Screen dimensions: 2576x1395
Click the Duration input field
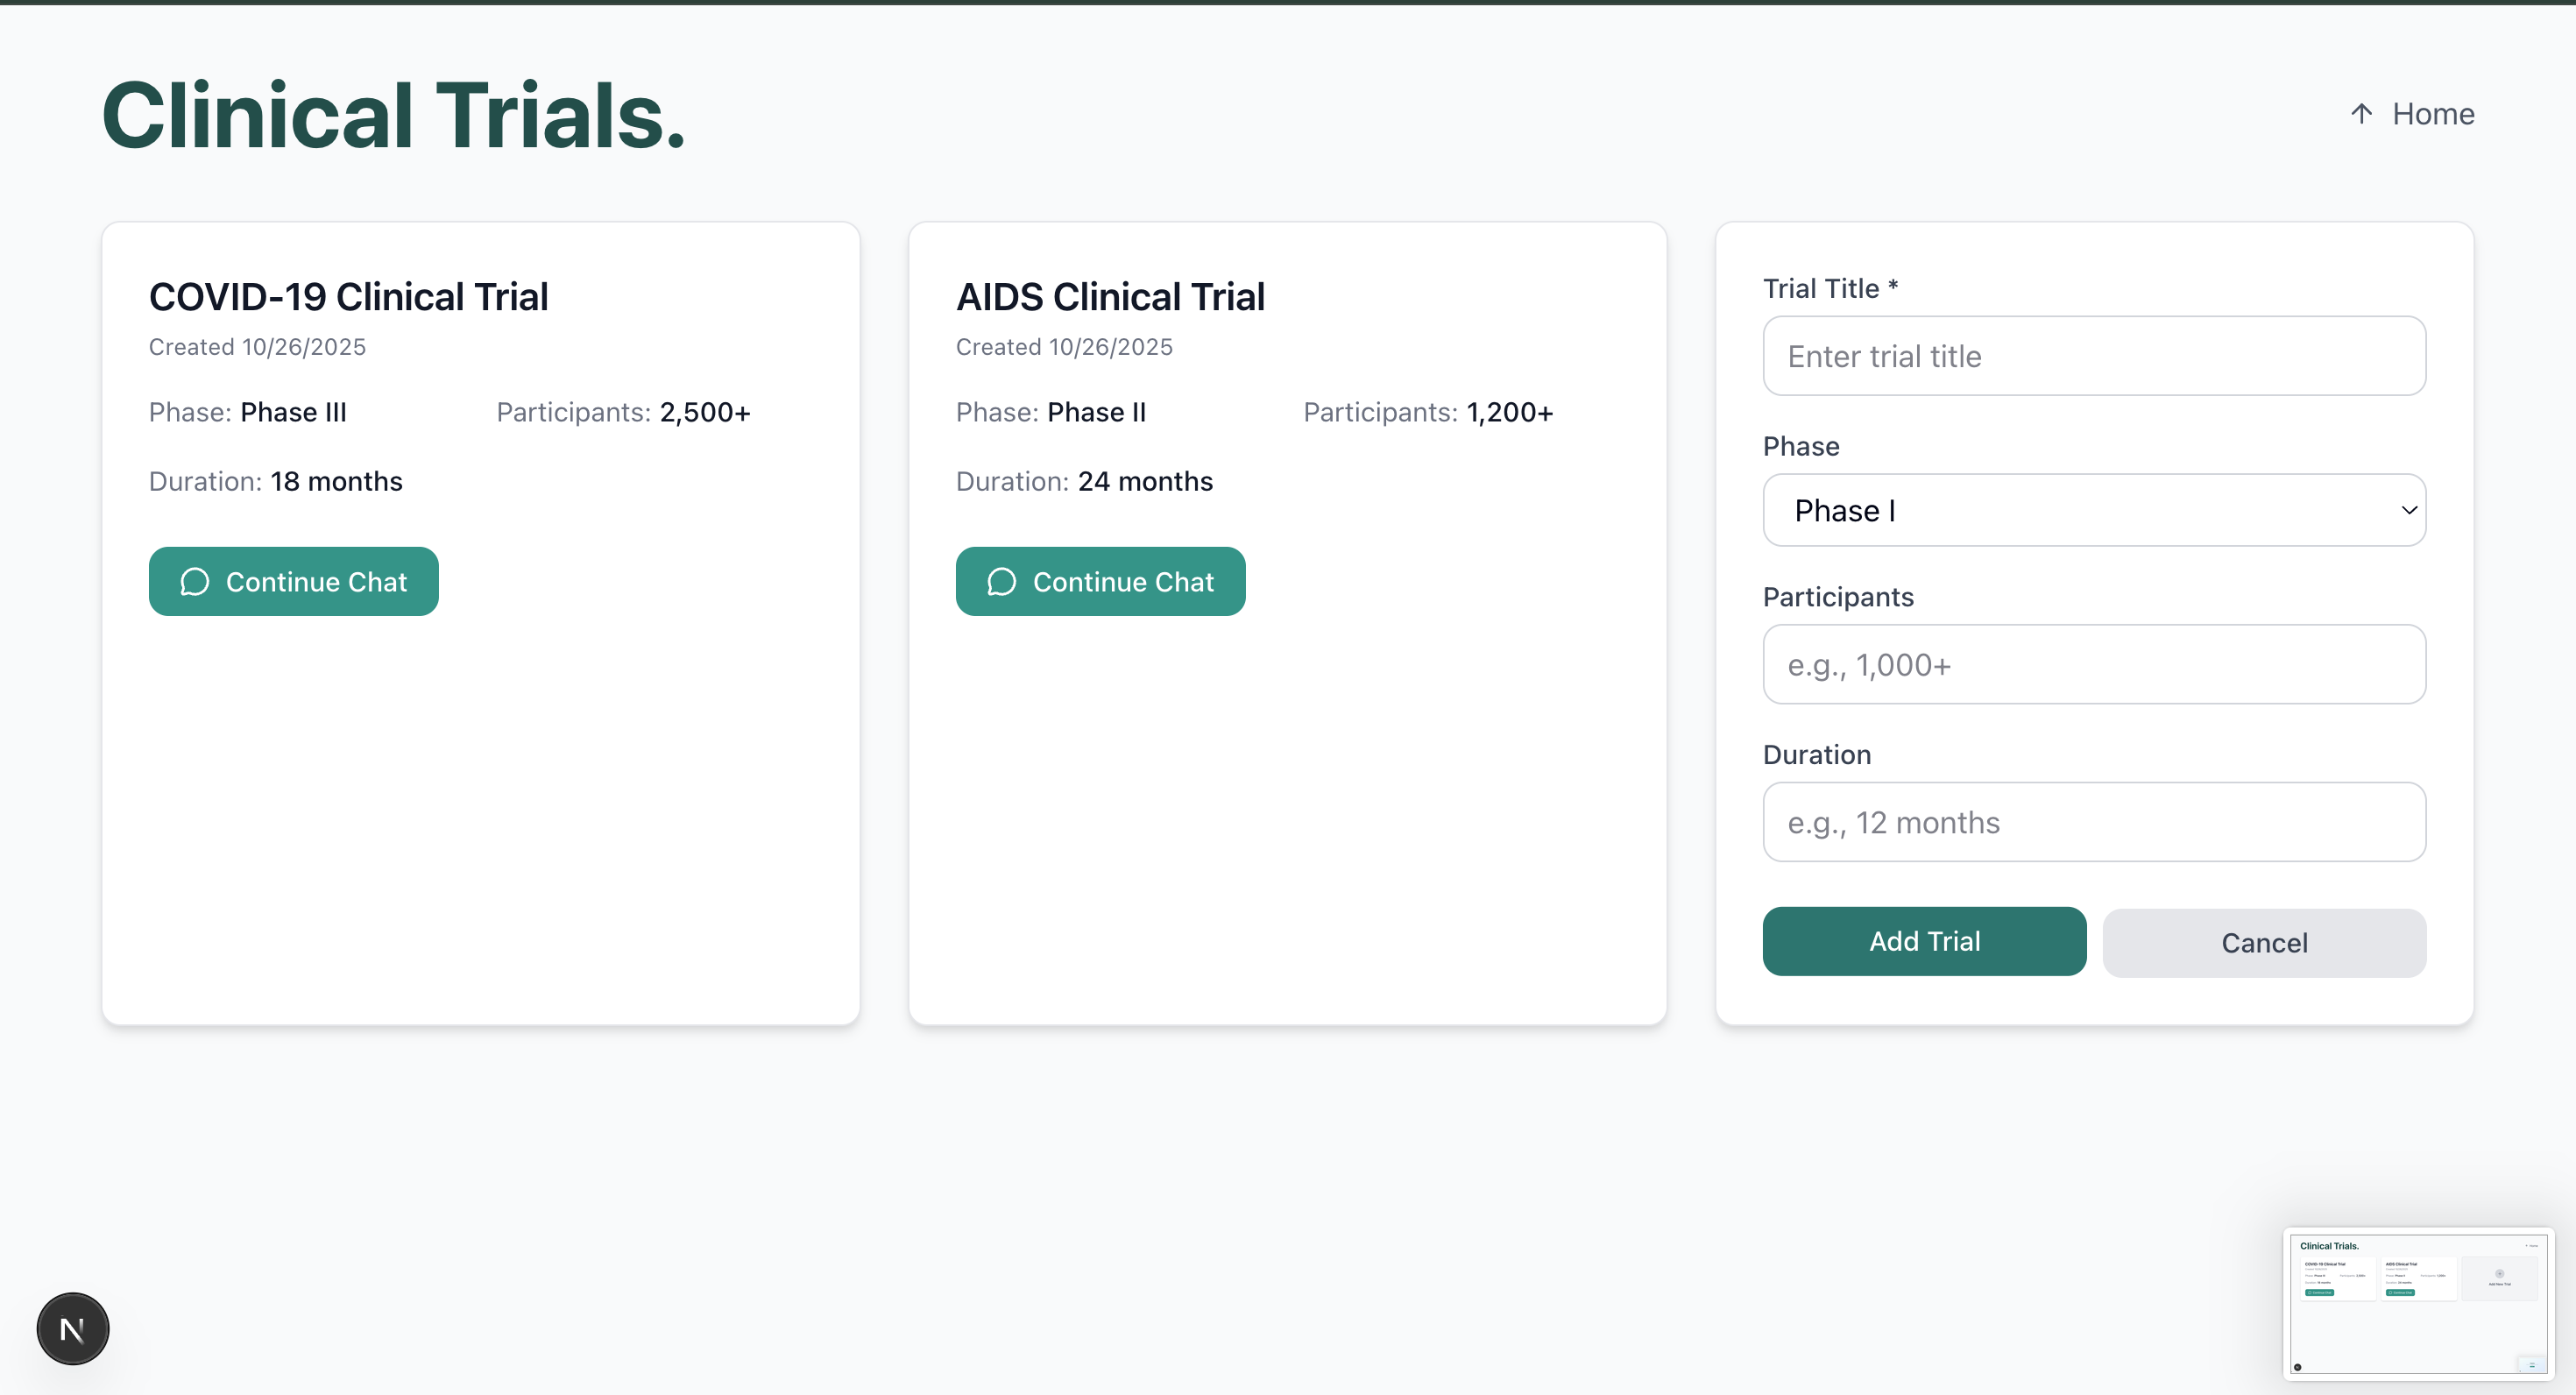pyautogui.click(x=2094, y=822)
